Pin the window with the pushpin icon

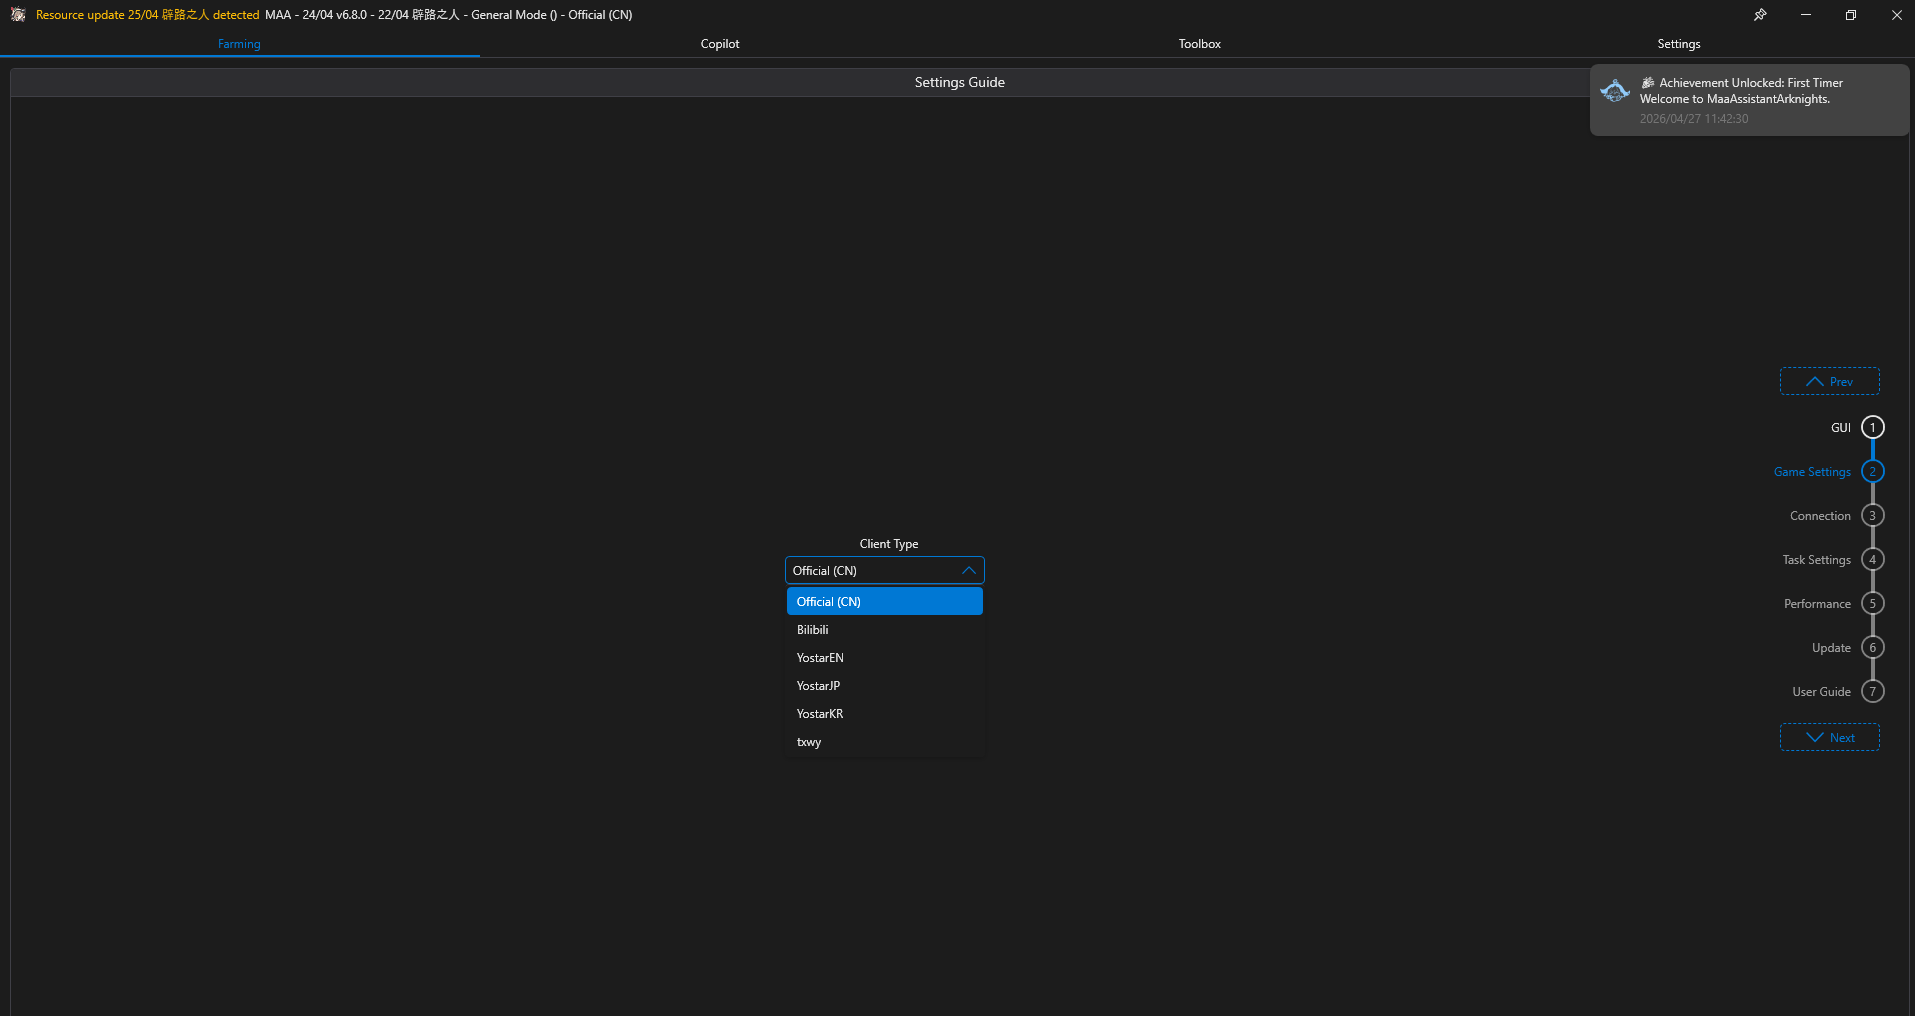click(x=1760, y=14)
